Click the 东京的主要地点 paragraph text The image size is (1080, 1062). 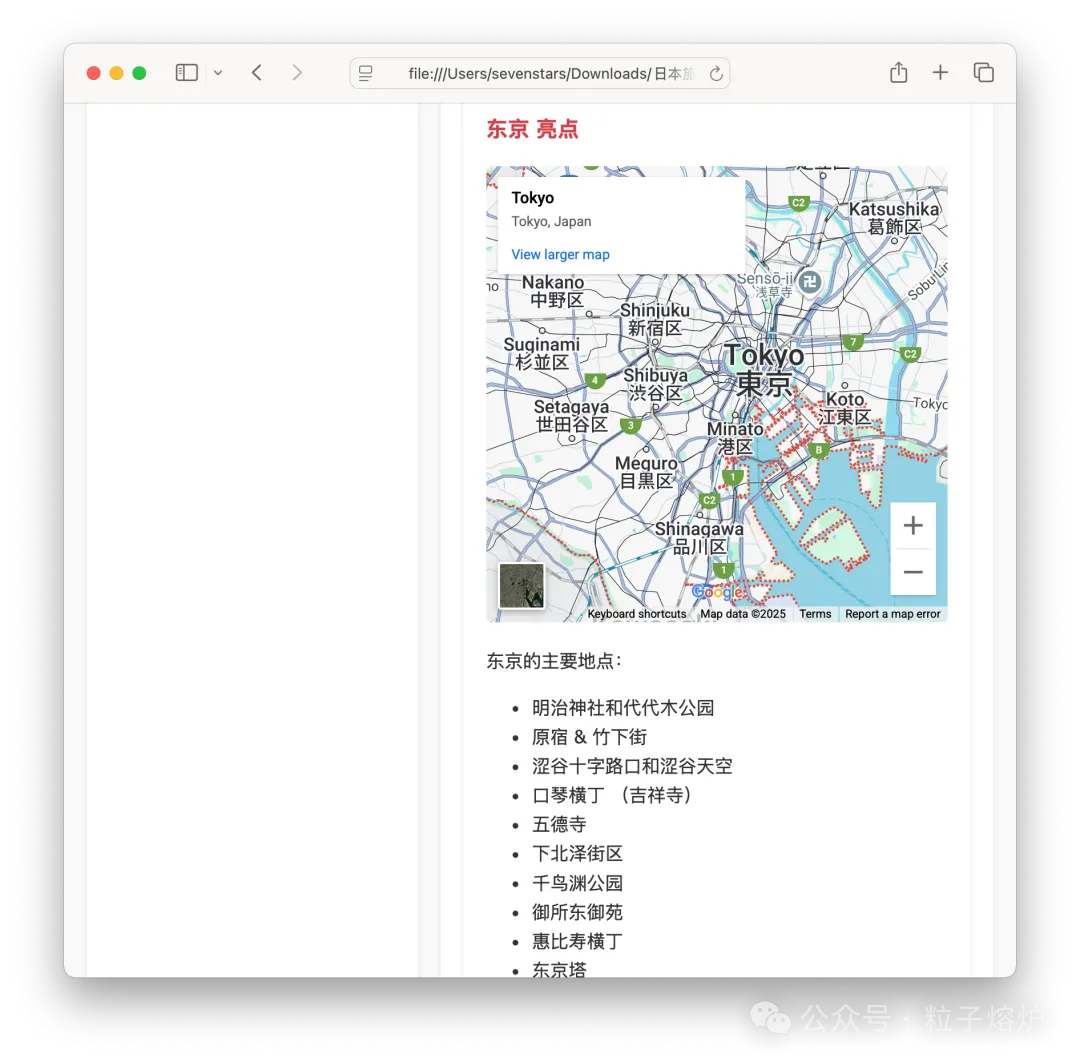coord(554,661)
